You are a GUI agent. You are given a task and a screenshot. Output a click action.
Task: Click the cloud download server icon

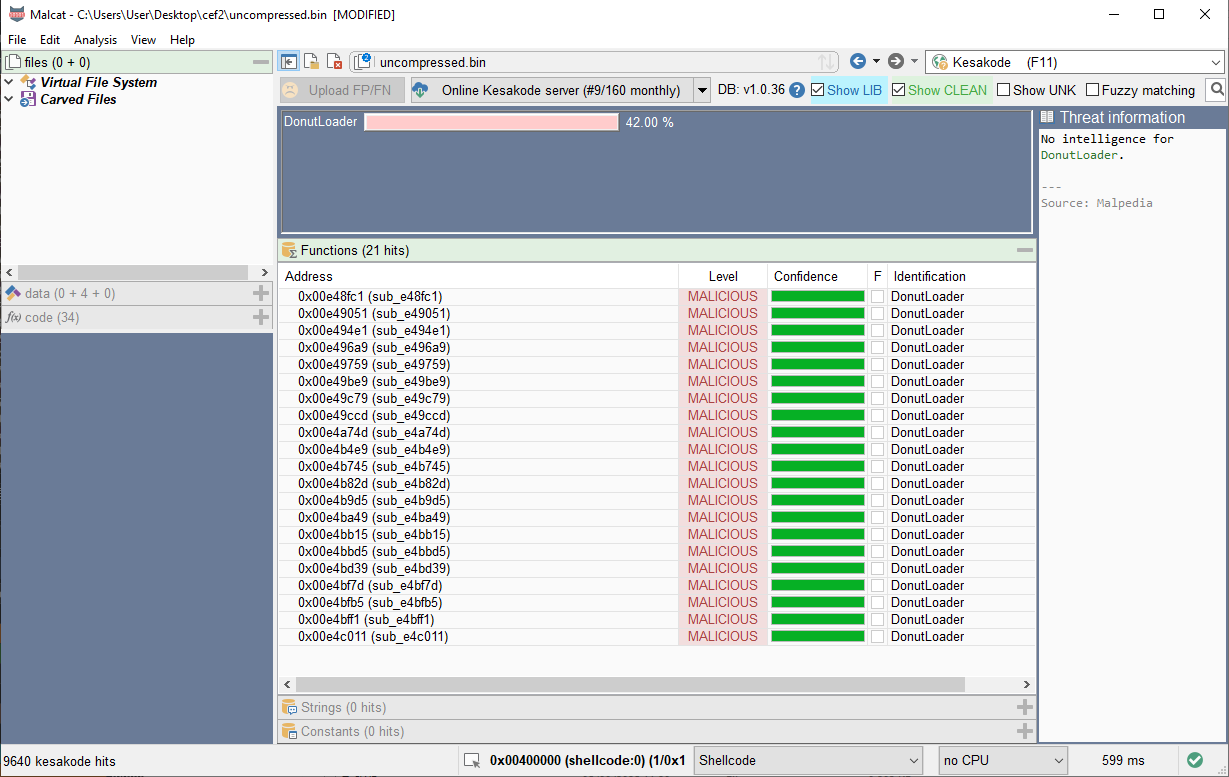click(x=420, y=90)
